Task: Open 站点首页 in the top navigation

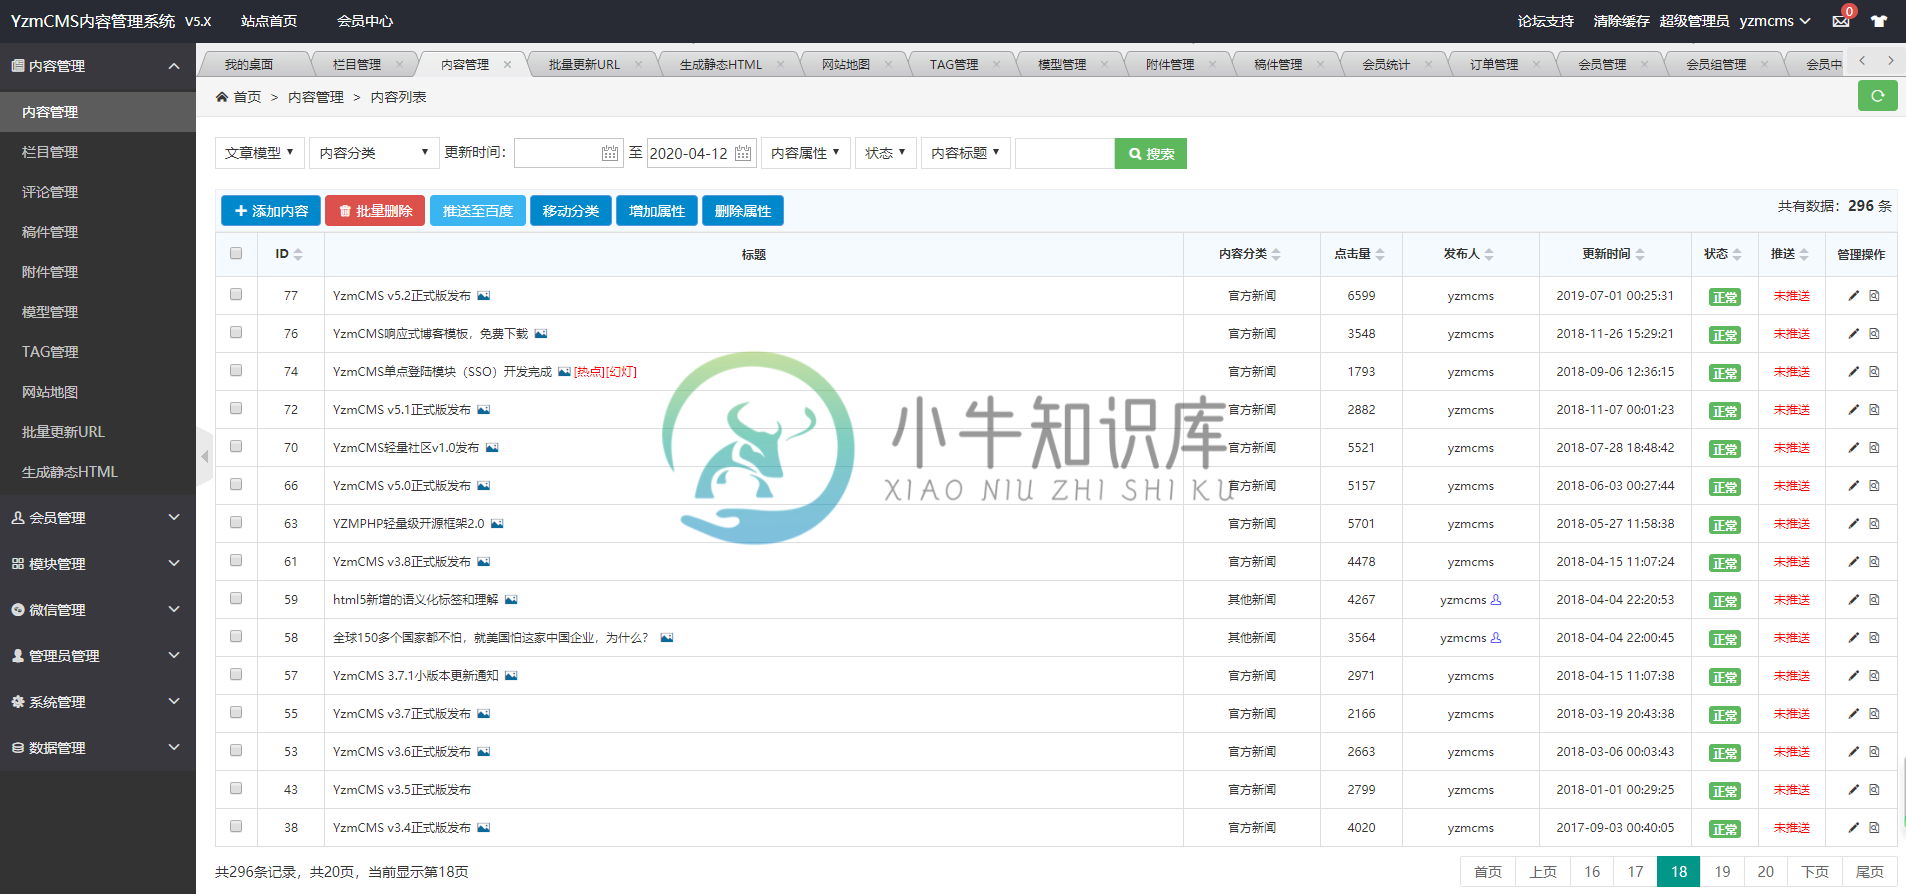Action: 269,21
